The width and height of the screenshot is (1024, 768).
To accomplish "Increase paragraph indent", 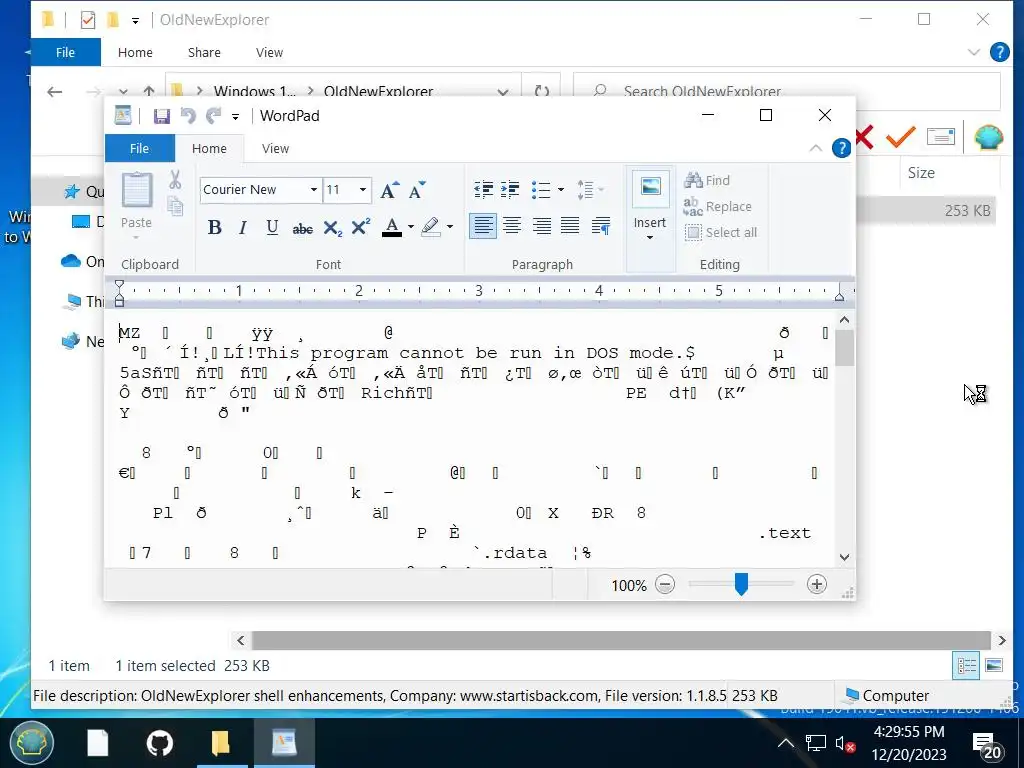I will pyautogui.click(x=510, y=190).
